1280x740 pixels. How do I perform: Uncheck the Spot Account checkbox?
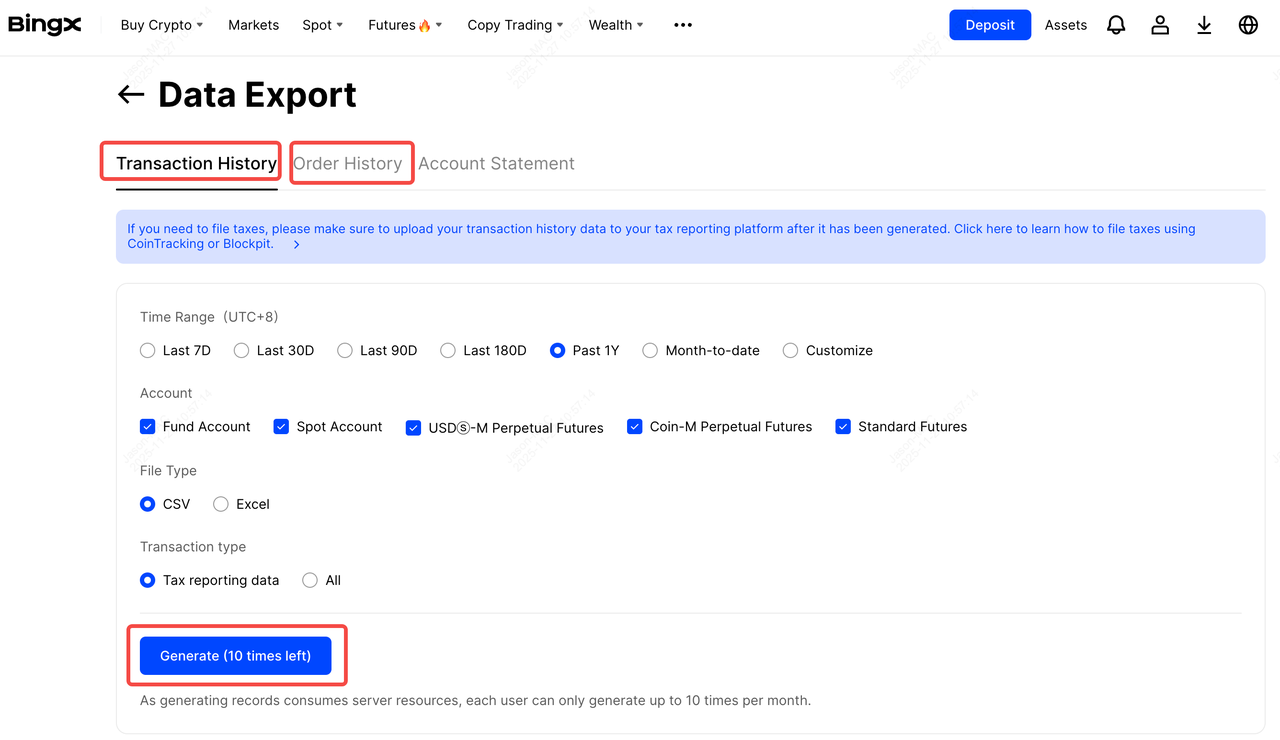pyautogui.click(x=281, y=427)
